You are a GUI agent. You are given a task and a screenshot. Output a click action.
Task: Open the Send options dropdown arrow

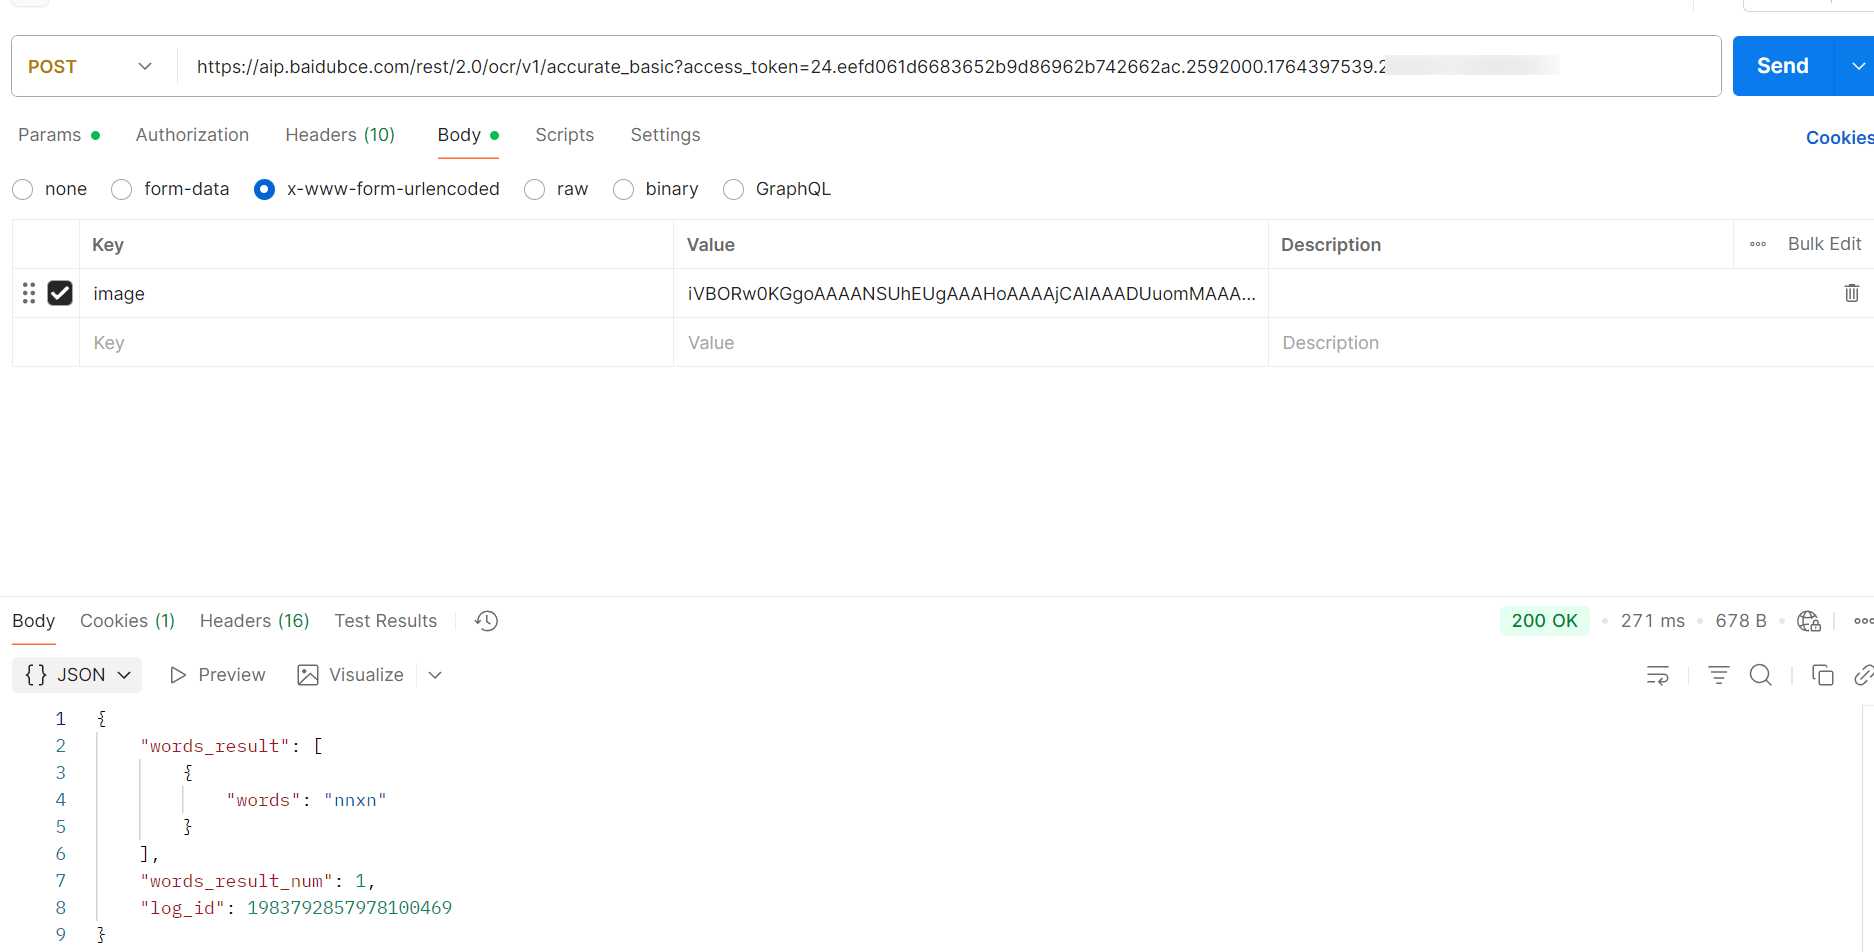[x=1857, y=66]
